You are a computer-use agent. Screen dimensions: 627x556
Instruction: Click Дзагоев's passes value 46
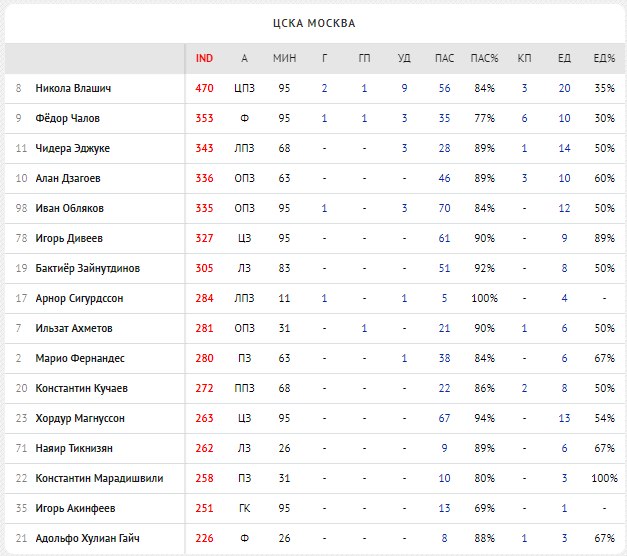444,178
